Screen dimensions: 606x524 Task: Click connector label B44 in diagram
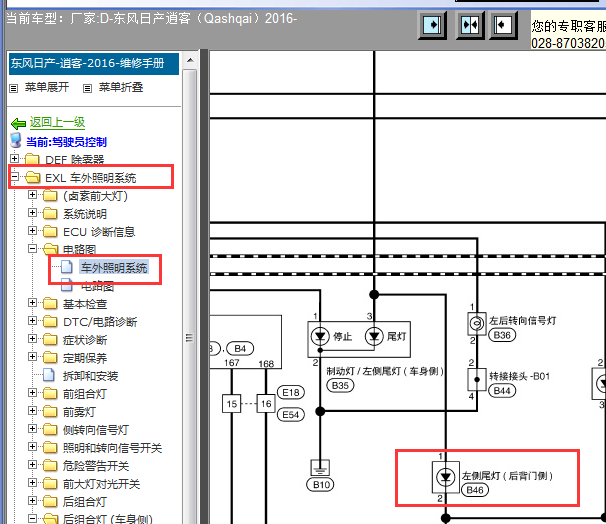click(x=502, y=391)
